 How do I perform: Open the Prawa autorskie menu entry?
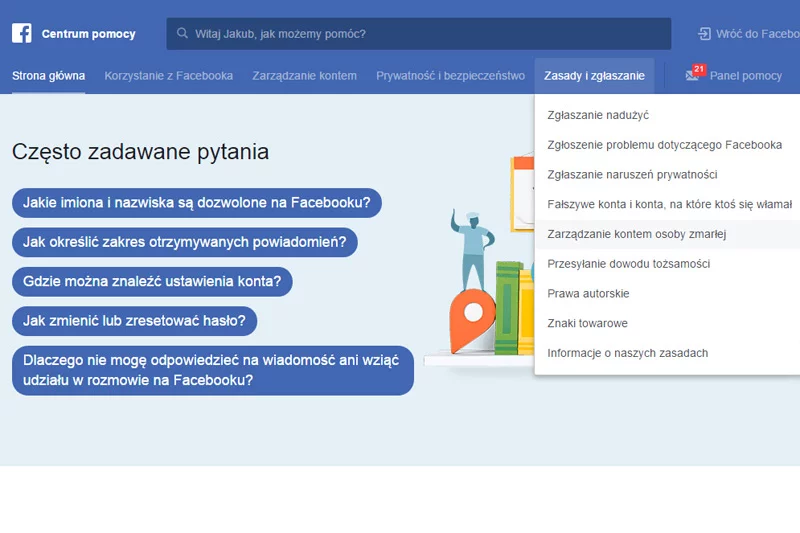(667, 293)
